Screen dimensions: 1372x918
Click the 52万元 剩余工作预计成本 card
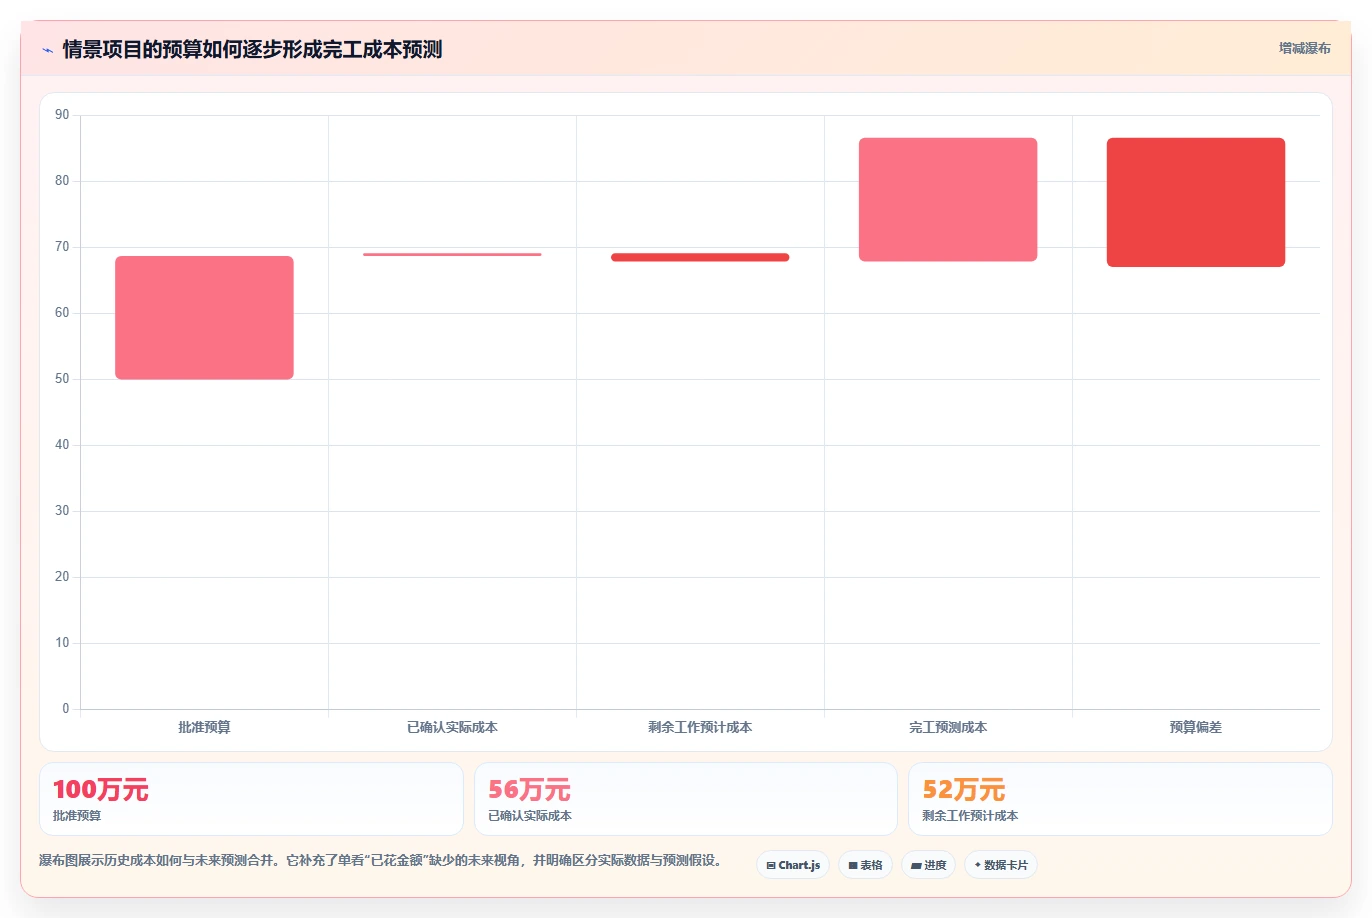coord(1120,799)
